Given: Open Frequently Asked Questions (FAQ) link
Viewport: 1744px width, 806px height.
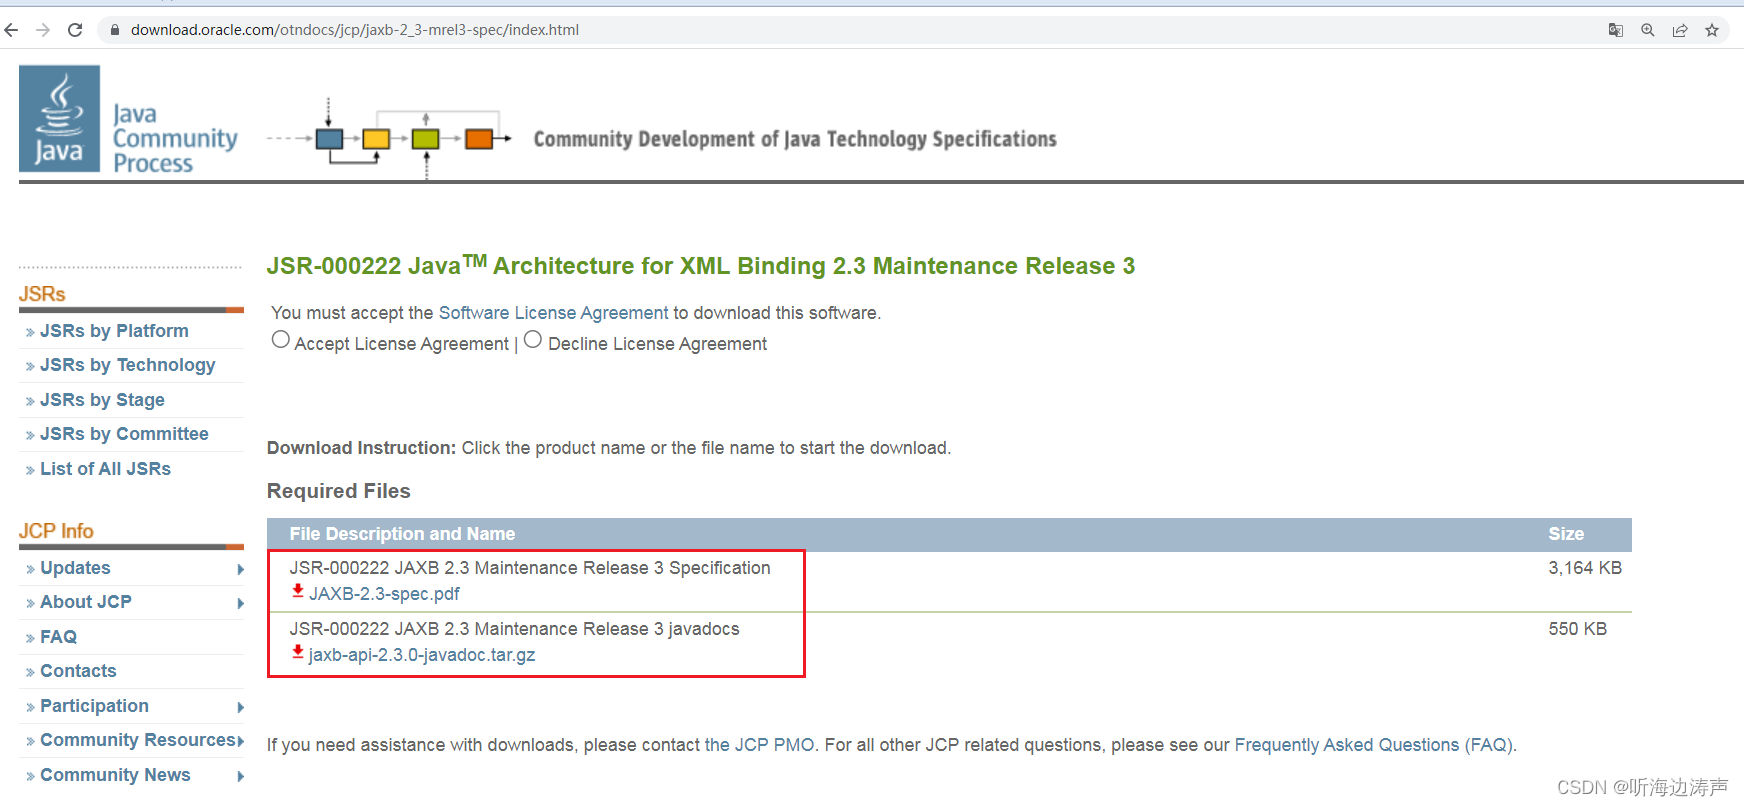Looking at the screenshot, I should pyautogui.click(x=1373, y=745).
